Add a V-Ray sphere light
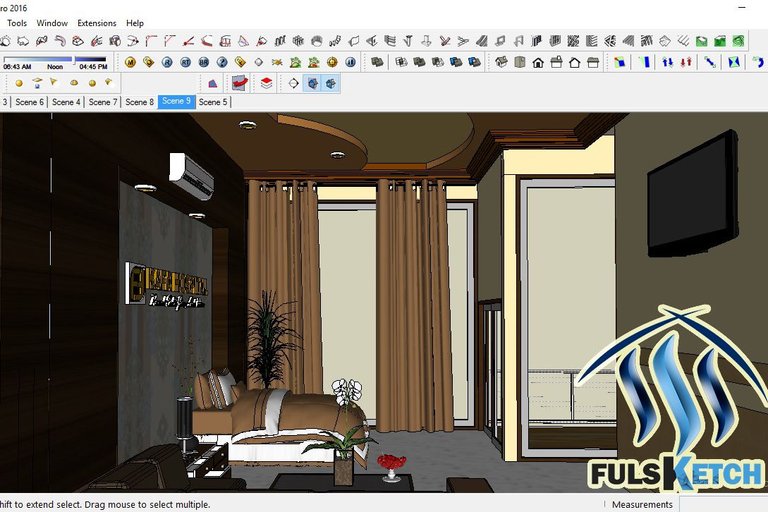 tap(92, 83)
